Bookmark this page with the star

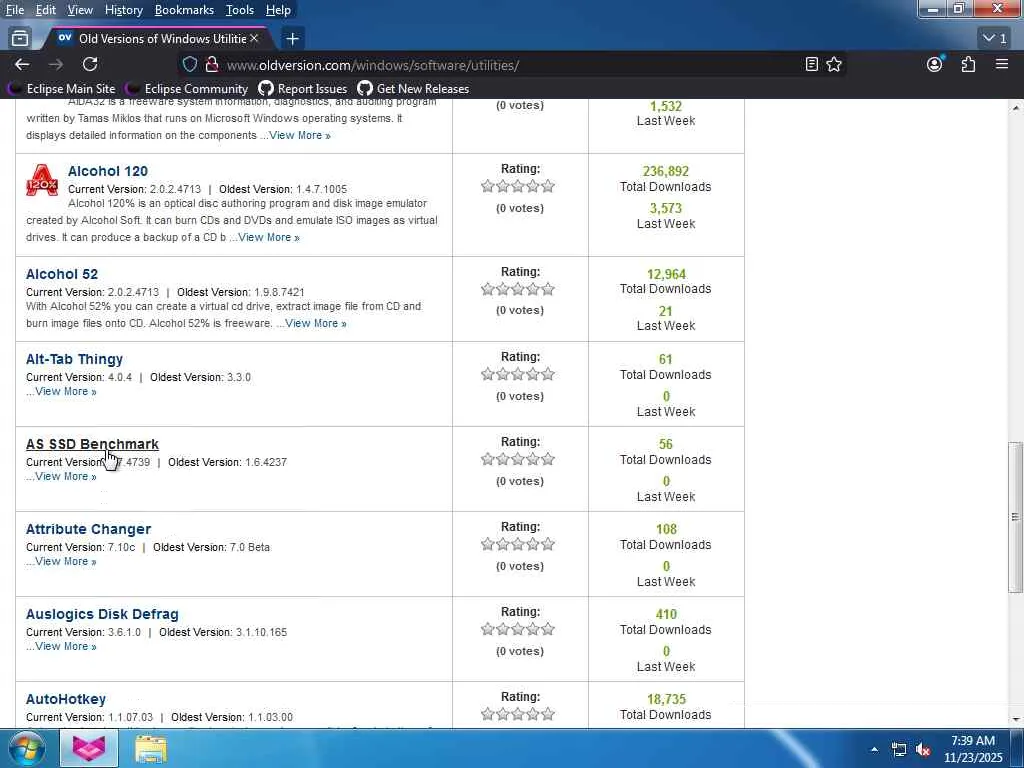click(834, 65)
